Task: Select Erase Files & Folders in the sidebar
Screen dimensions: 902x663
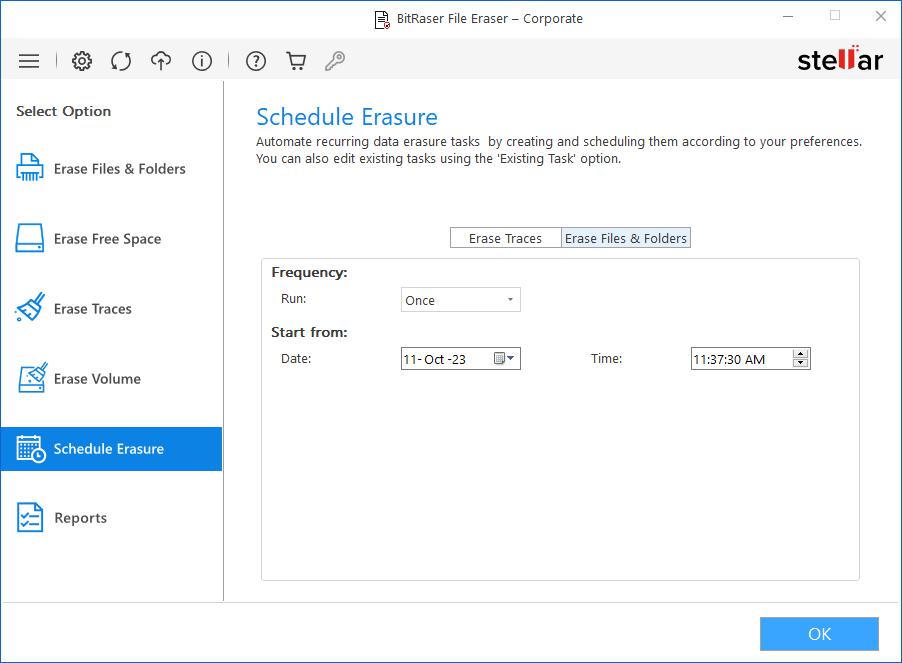Action: tap(112, 168)
